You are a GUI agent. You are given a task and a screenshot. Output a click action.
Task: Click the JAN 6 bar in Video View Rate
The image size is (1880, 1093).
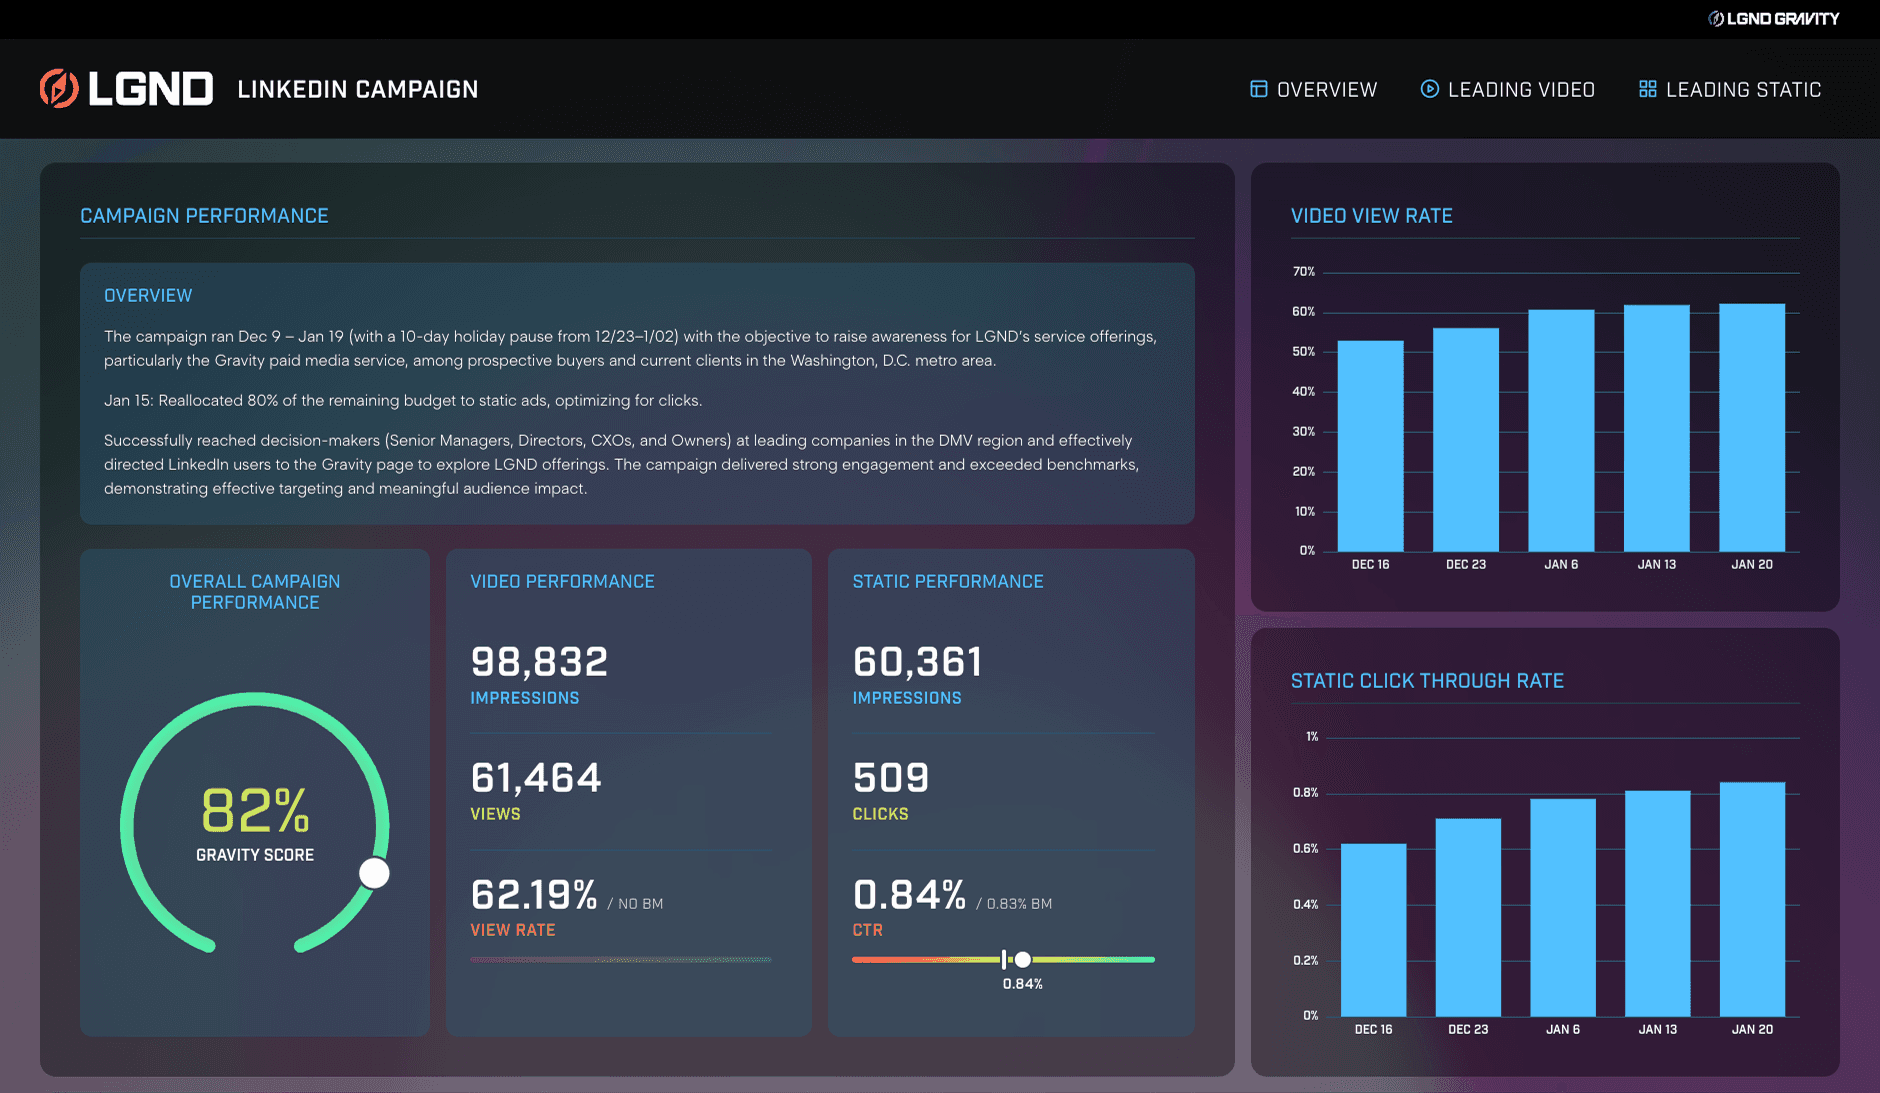(1561, 430)
